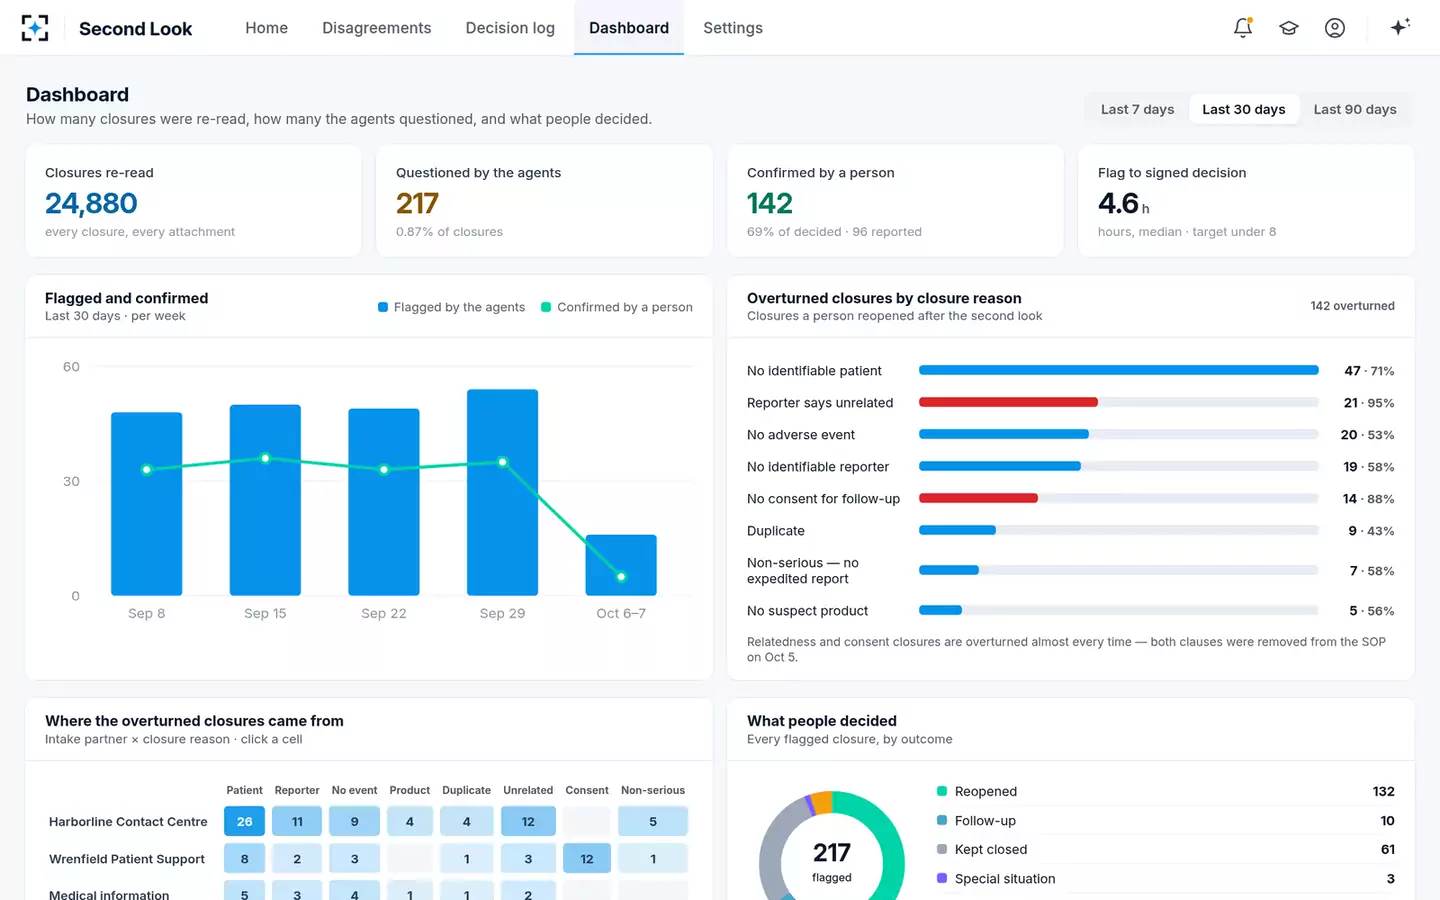Click the Follow-up outcome legend row
Image resolution: width=1440 pixels, height=900 pixels.
tap(1165, 820)
